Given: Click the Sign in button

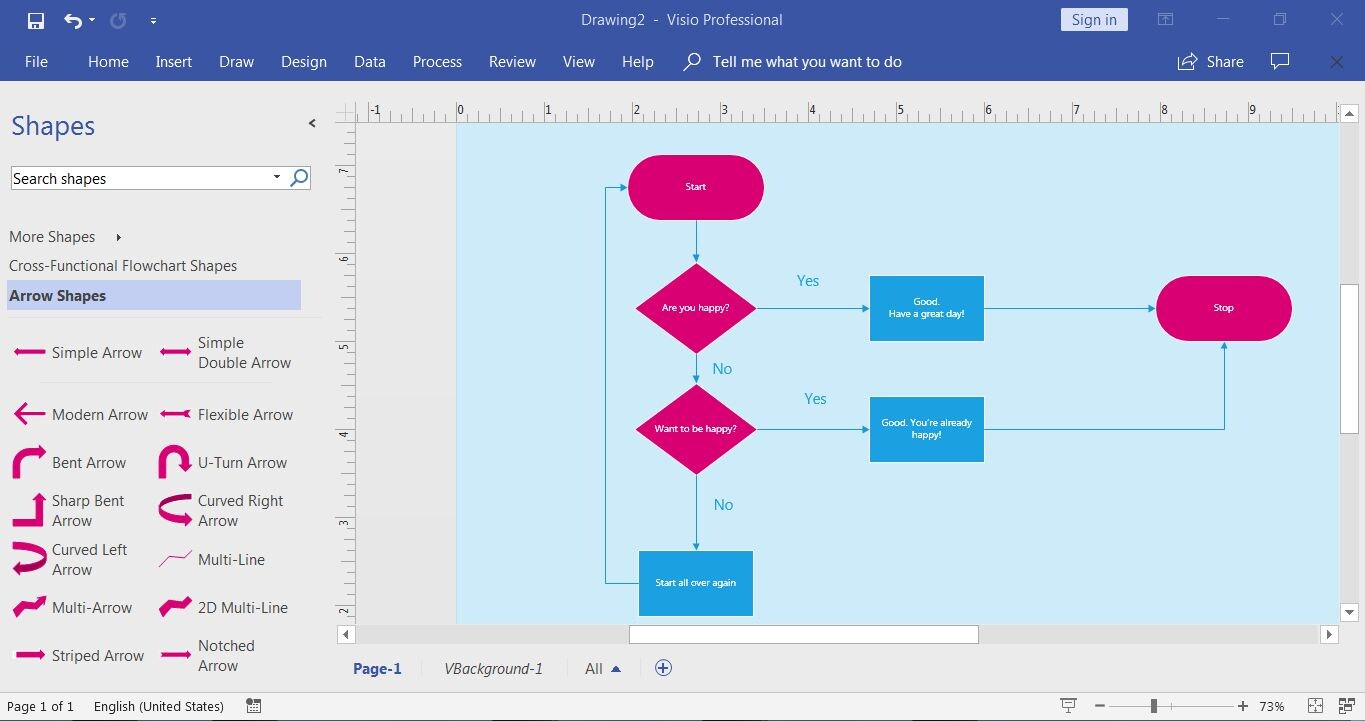Looking at the screenshot, I should coord(1093,19).
